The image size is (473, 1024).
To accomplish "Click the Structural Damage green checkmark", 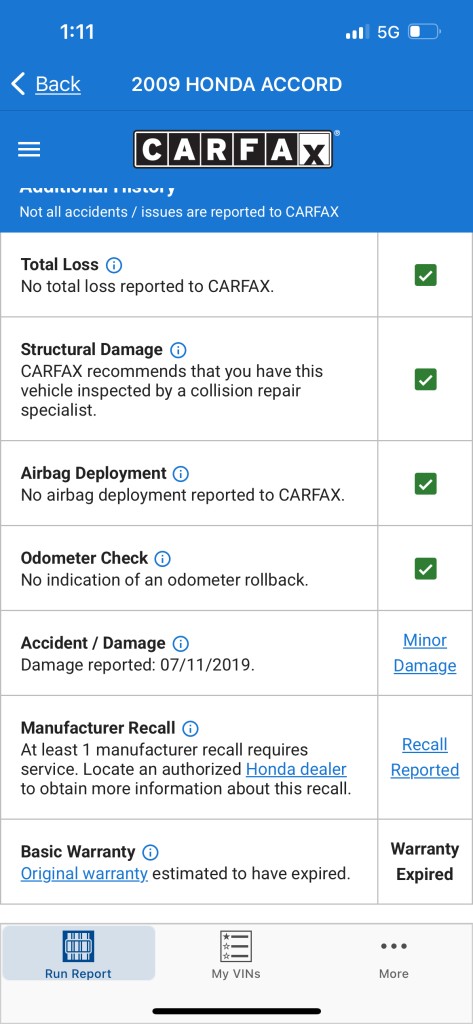I will click(x=425, y=379).
